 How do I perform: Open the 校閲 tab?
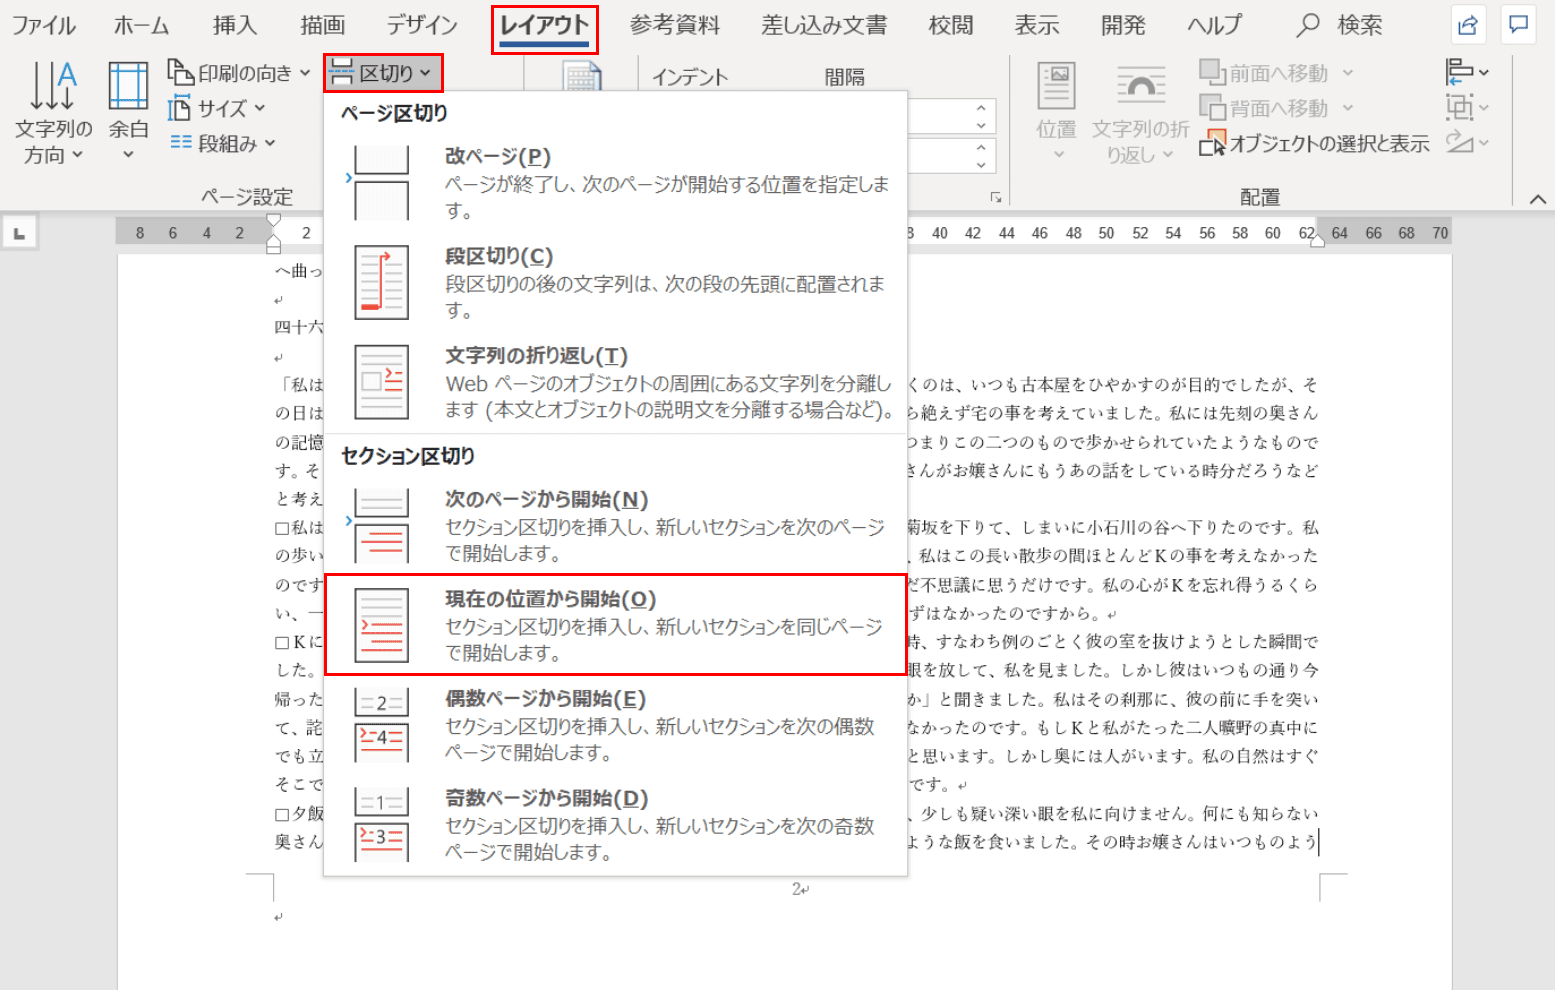tap(950, 26)
